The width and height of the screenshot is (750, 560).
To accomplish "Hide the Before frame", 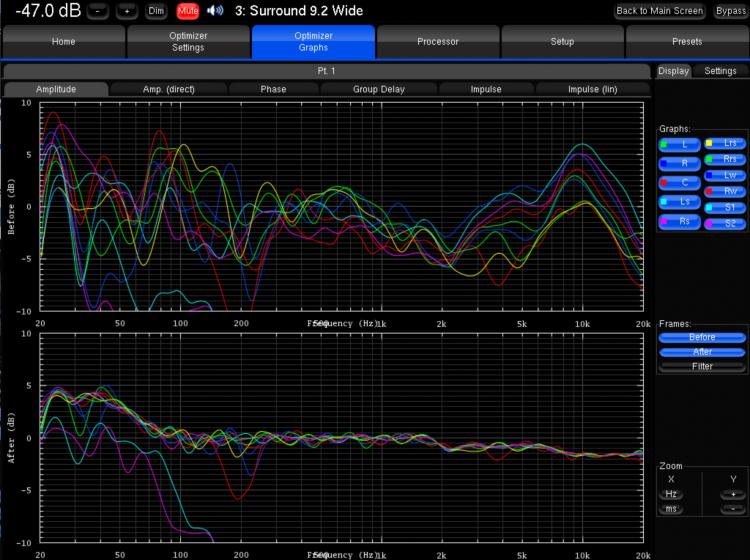I will 701,338.
